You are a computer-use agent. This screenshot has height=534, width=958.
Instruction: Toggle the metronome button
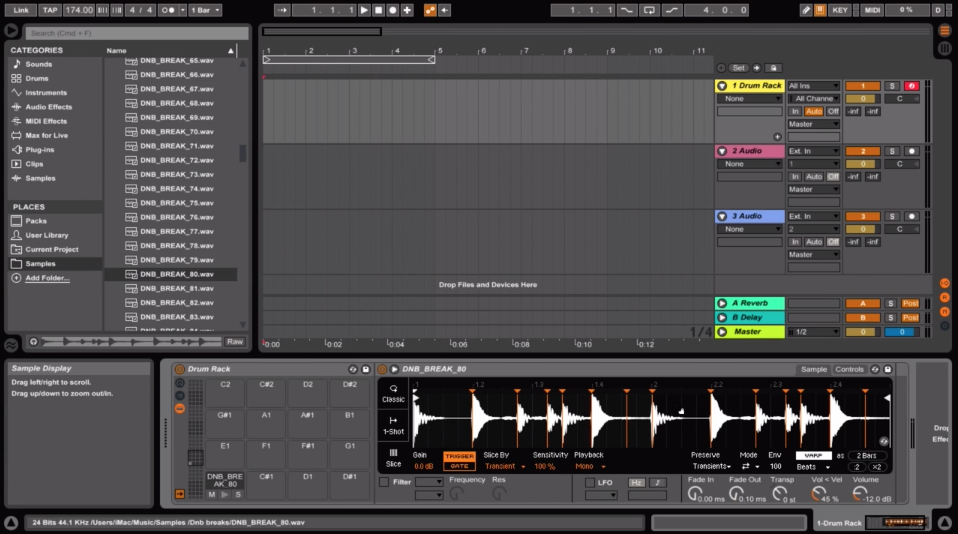(x=167, y=10)
